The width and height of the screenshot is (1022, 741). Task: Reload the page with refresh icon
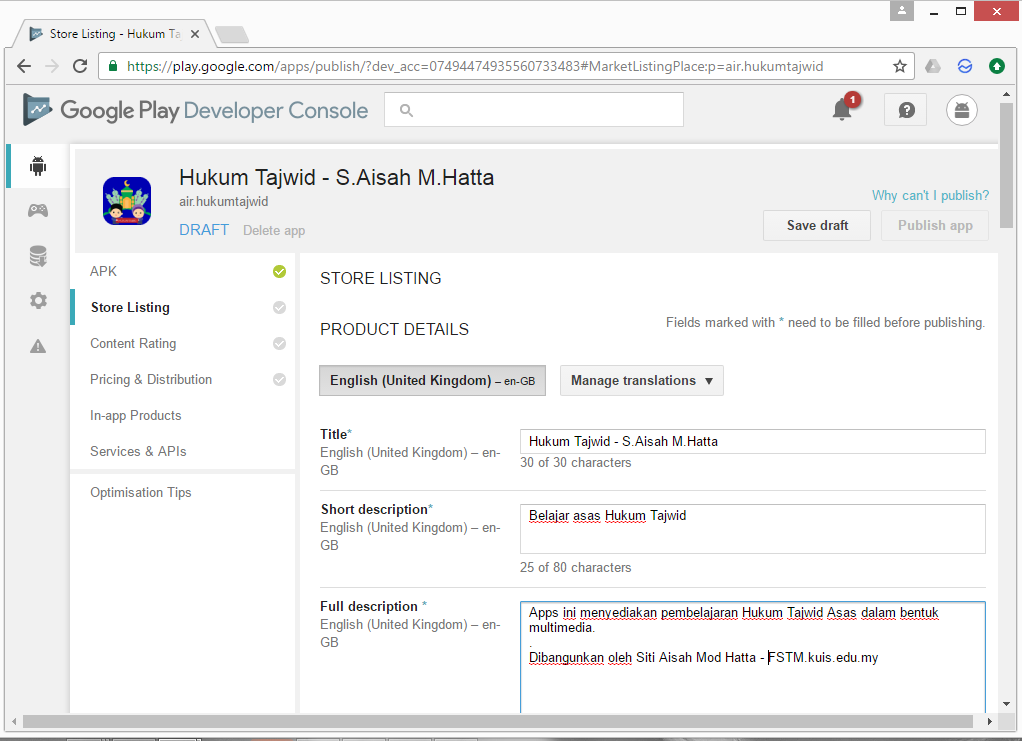[80, 66]
